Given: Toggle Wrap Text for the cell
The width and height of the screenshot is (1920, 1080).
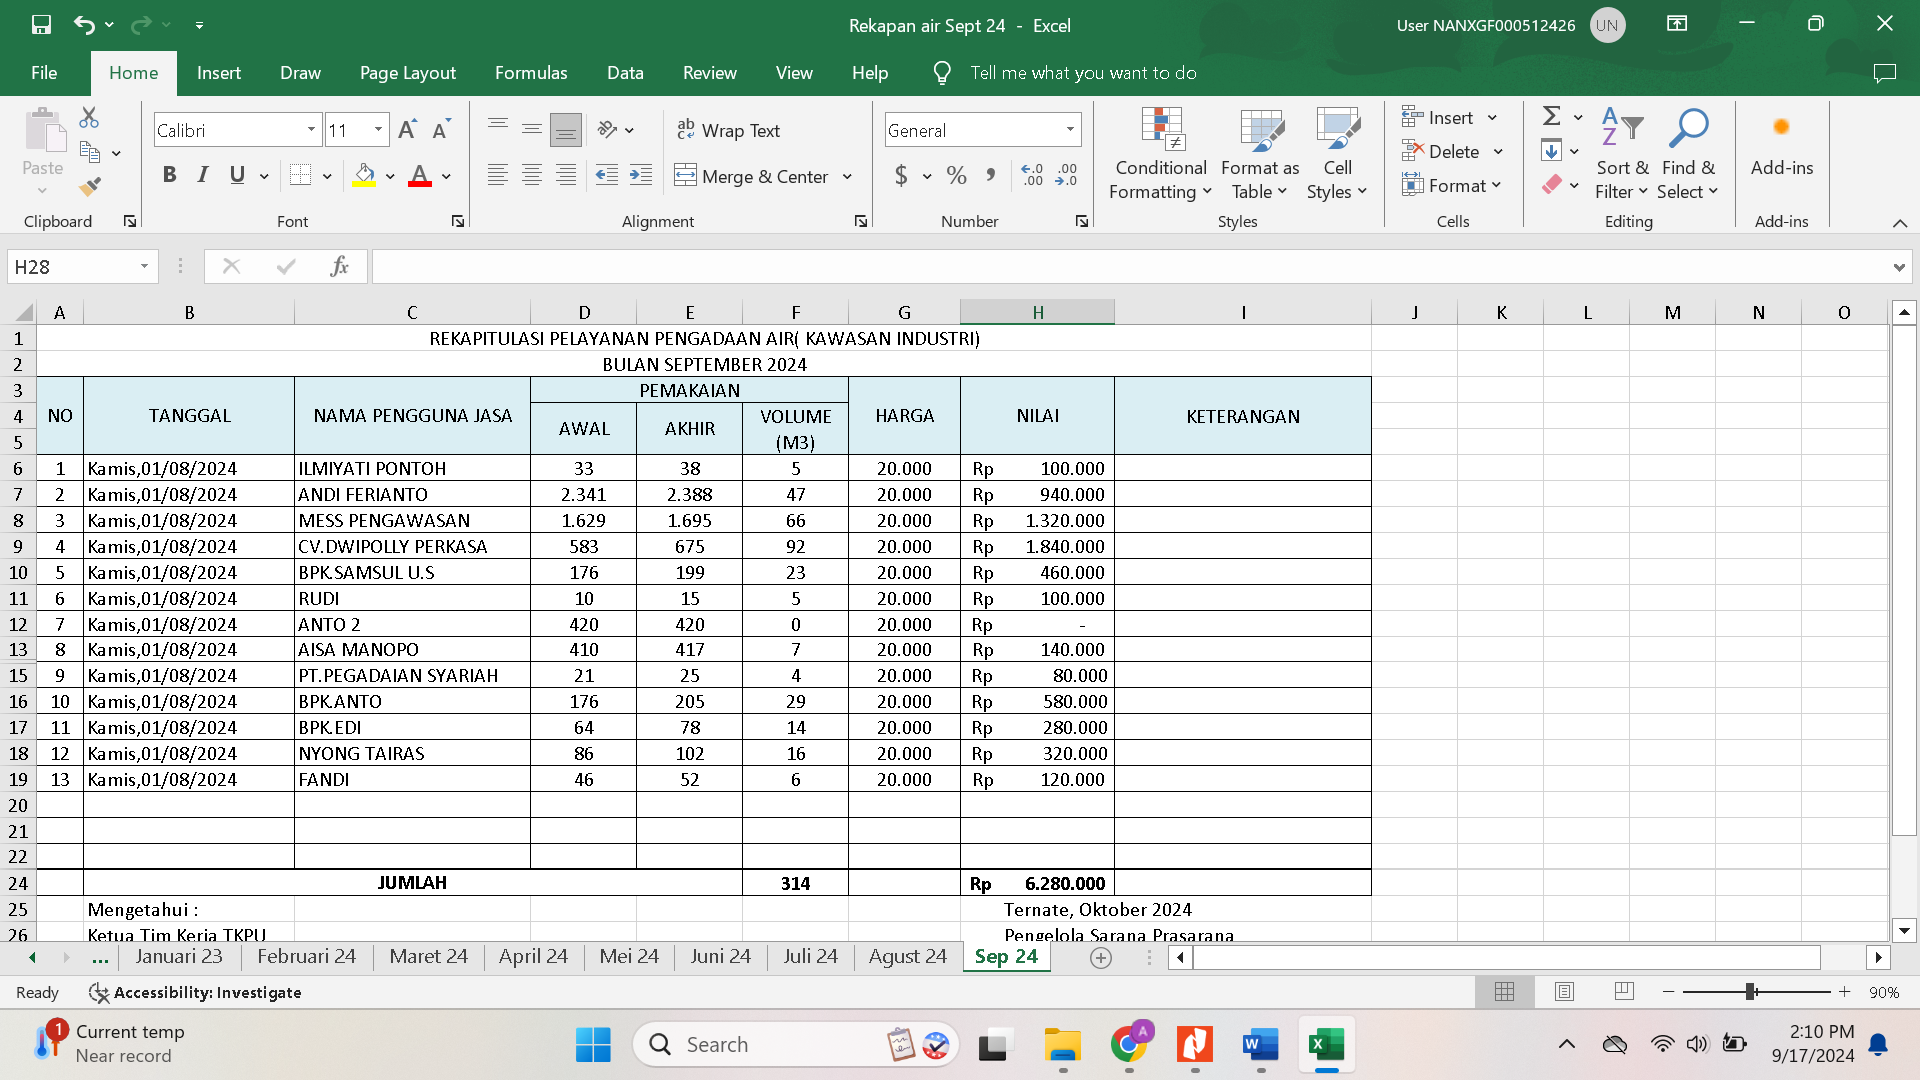Looking at the screenshot, I should [728, 130].
